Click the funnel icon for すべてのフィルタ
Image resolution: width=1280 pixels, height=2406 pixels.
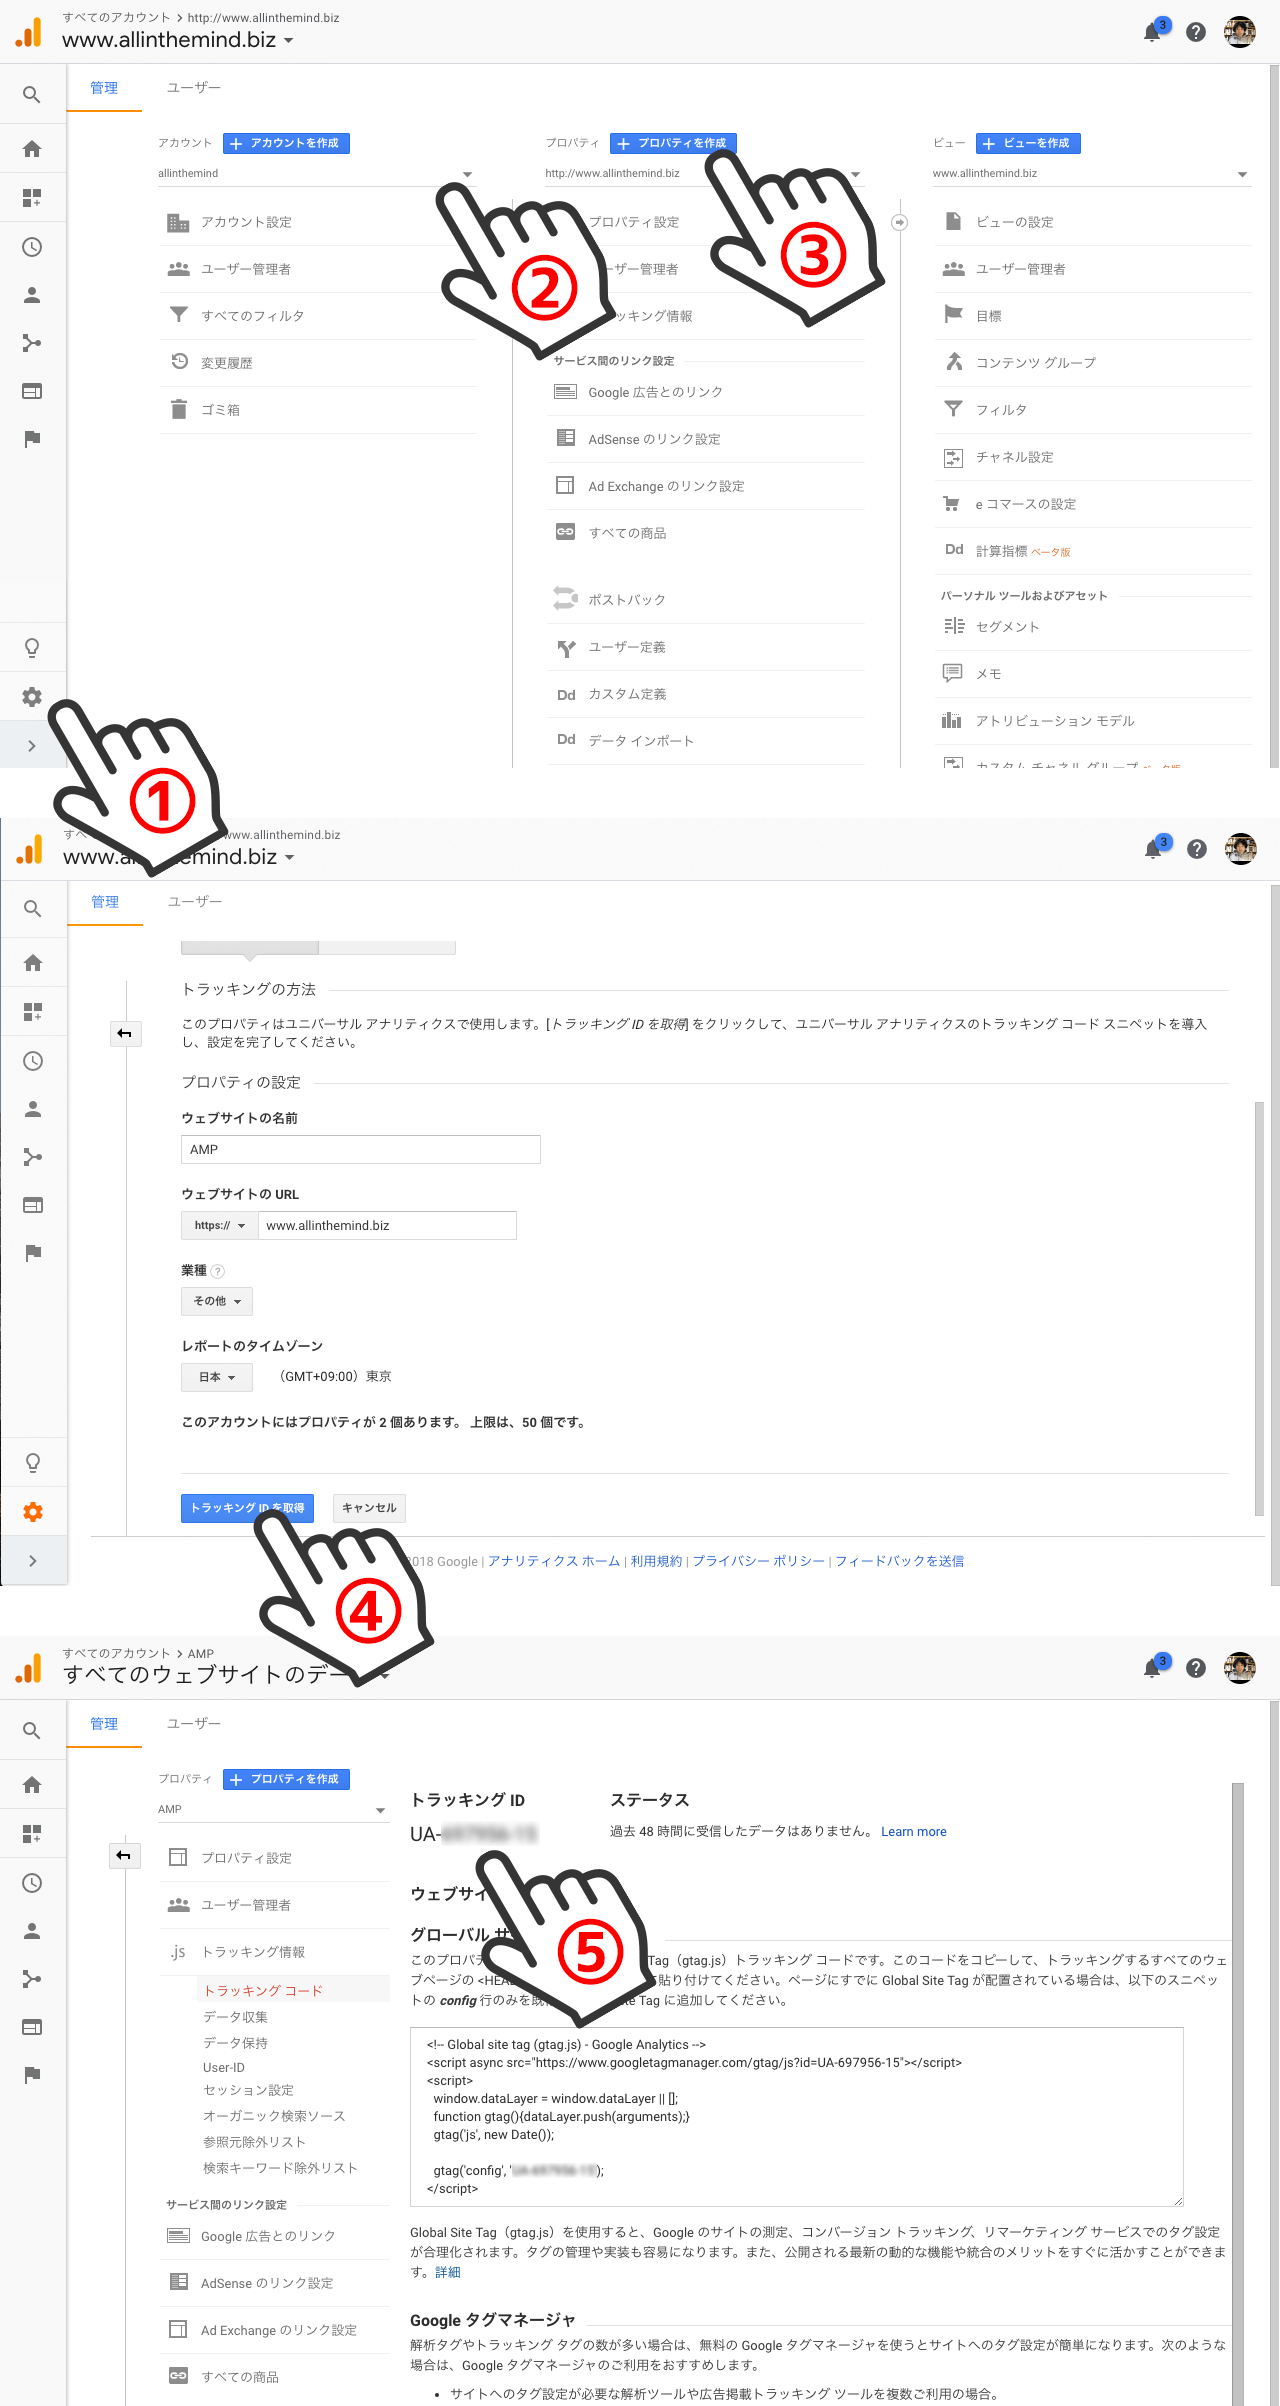[179, 315]
